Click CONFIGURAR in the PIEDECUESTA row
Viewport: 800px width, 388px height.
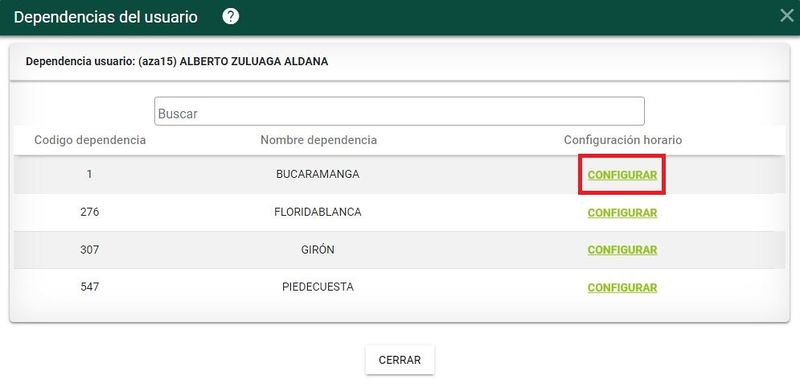[622, 288]
